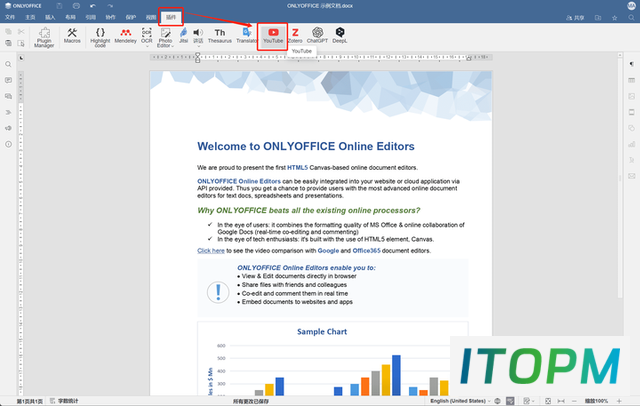The image size is (640, 406).
Task: Open the user avatar at top right
Action: click(x=631, y=6)
